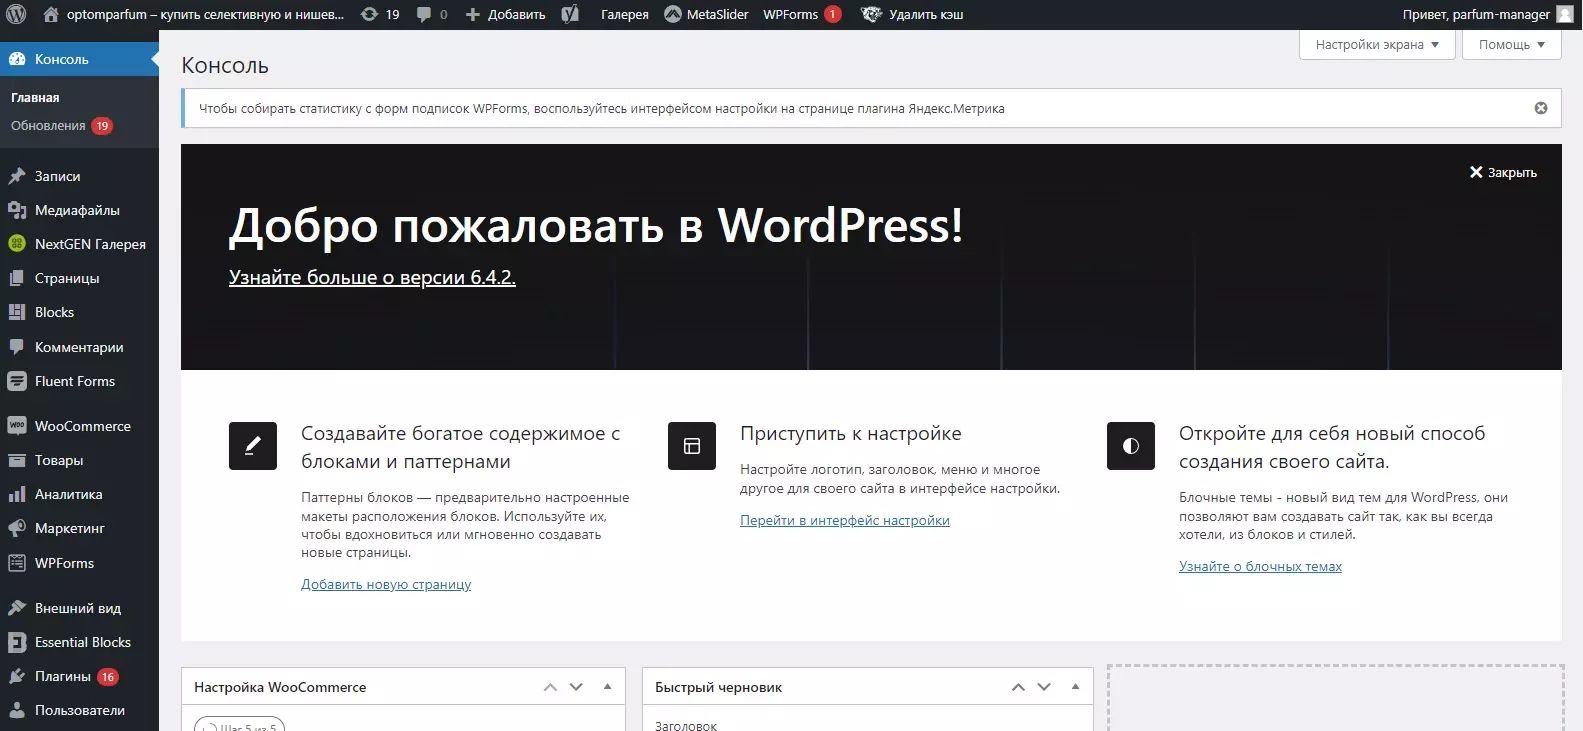Image resolution: width=1583 pixels, height=731 pixels.
Task: Open Перейти в интерфейс настройки link
Action: tap(845, 520)
